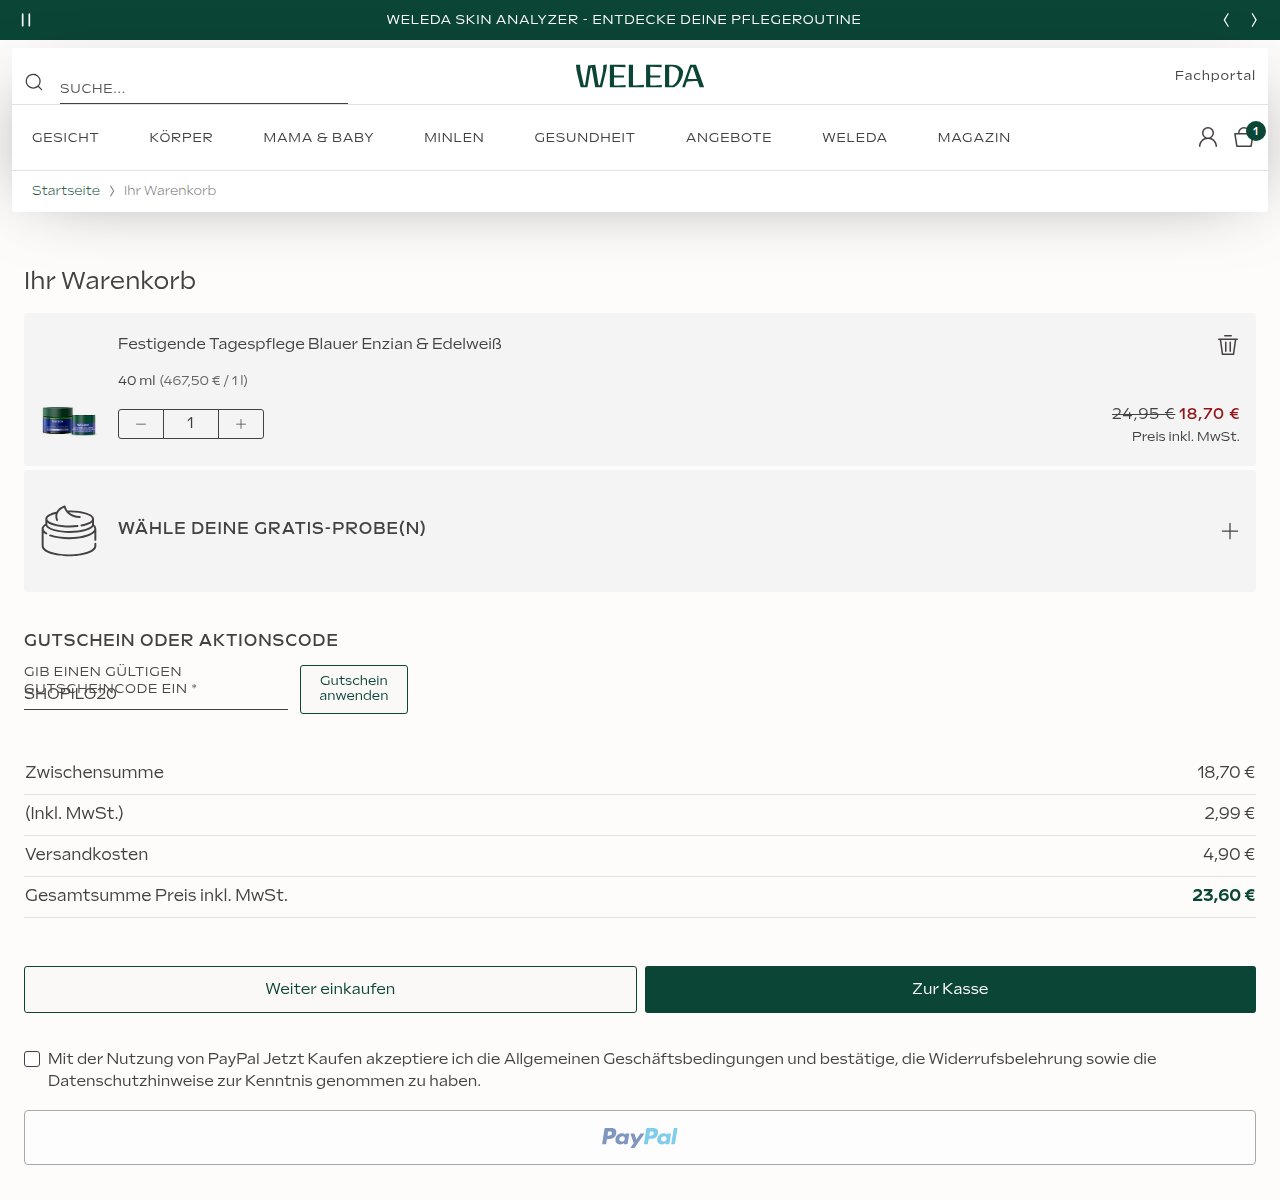Apply coupon with Gutschein anwenden
1280x1200 pixels.
(x=354, y=689)
